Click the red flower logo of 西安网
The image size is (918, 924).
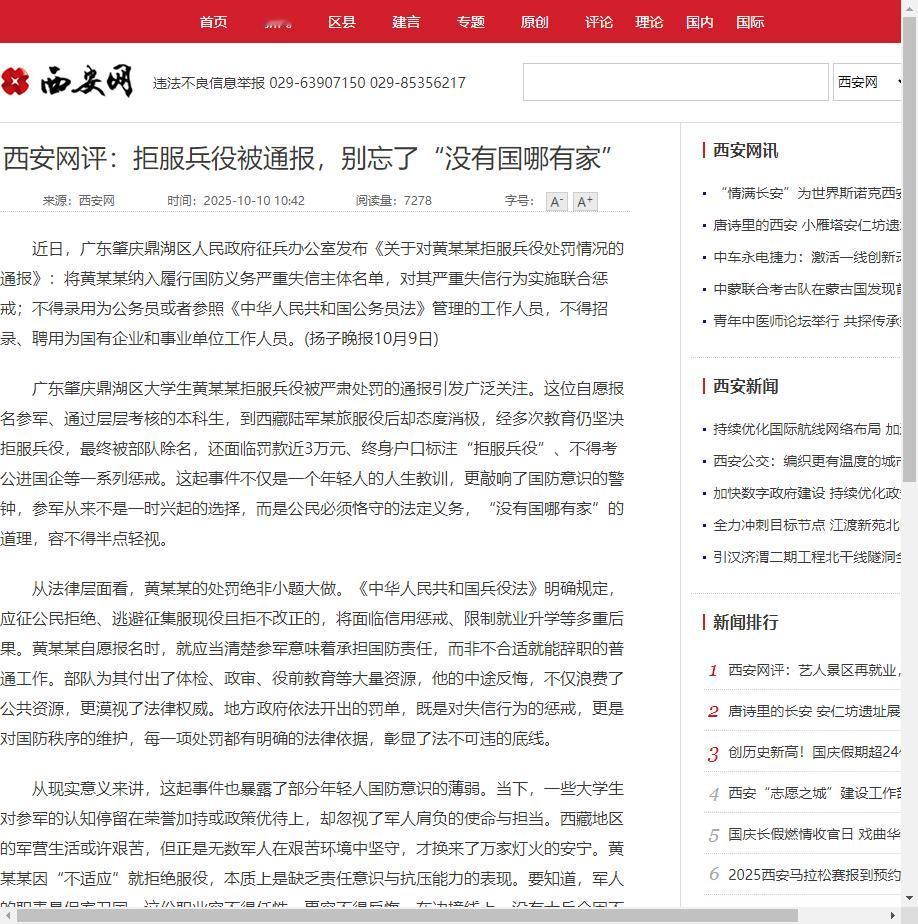(15, 81)
